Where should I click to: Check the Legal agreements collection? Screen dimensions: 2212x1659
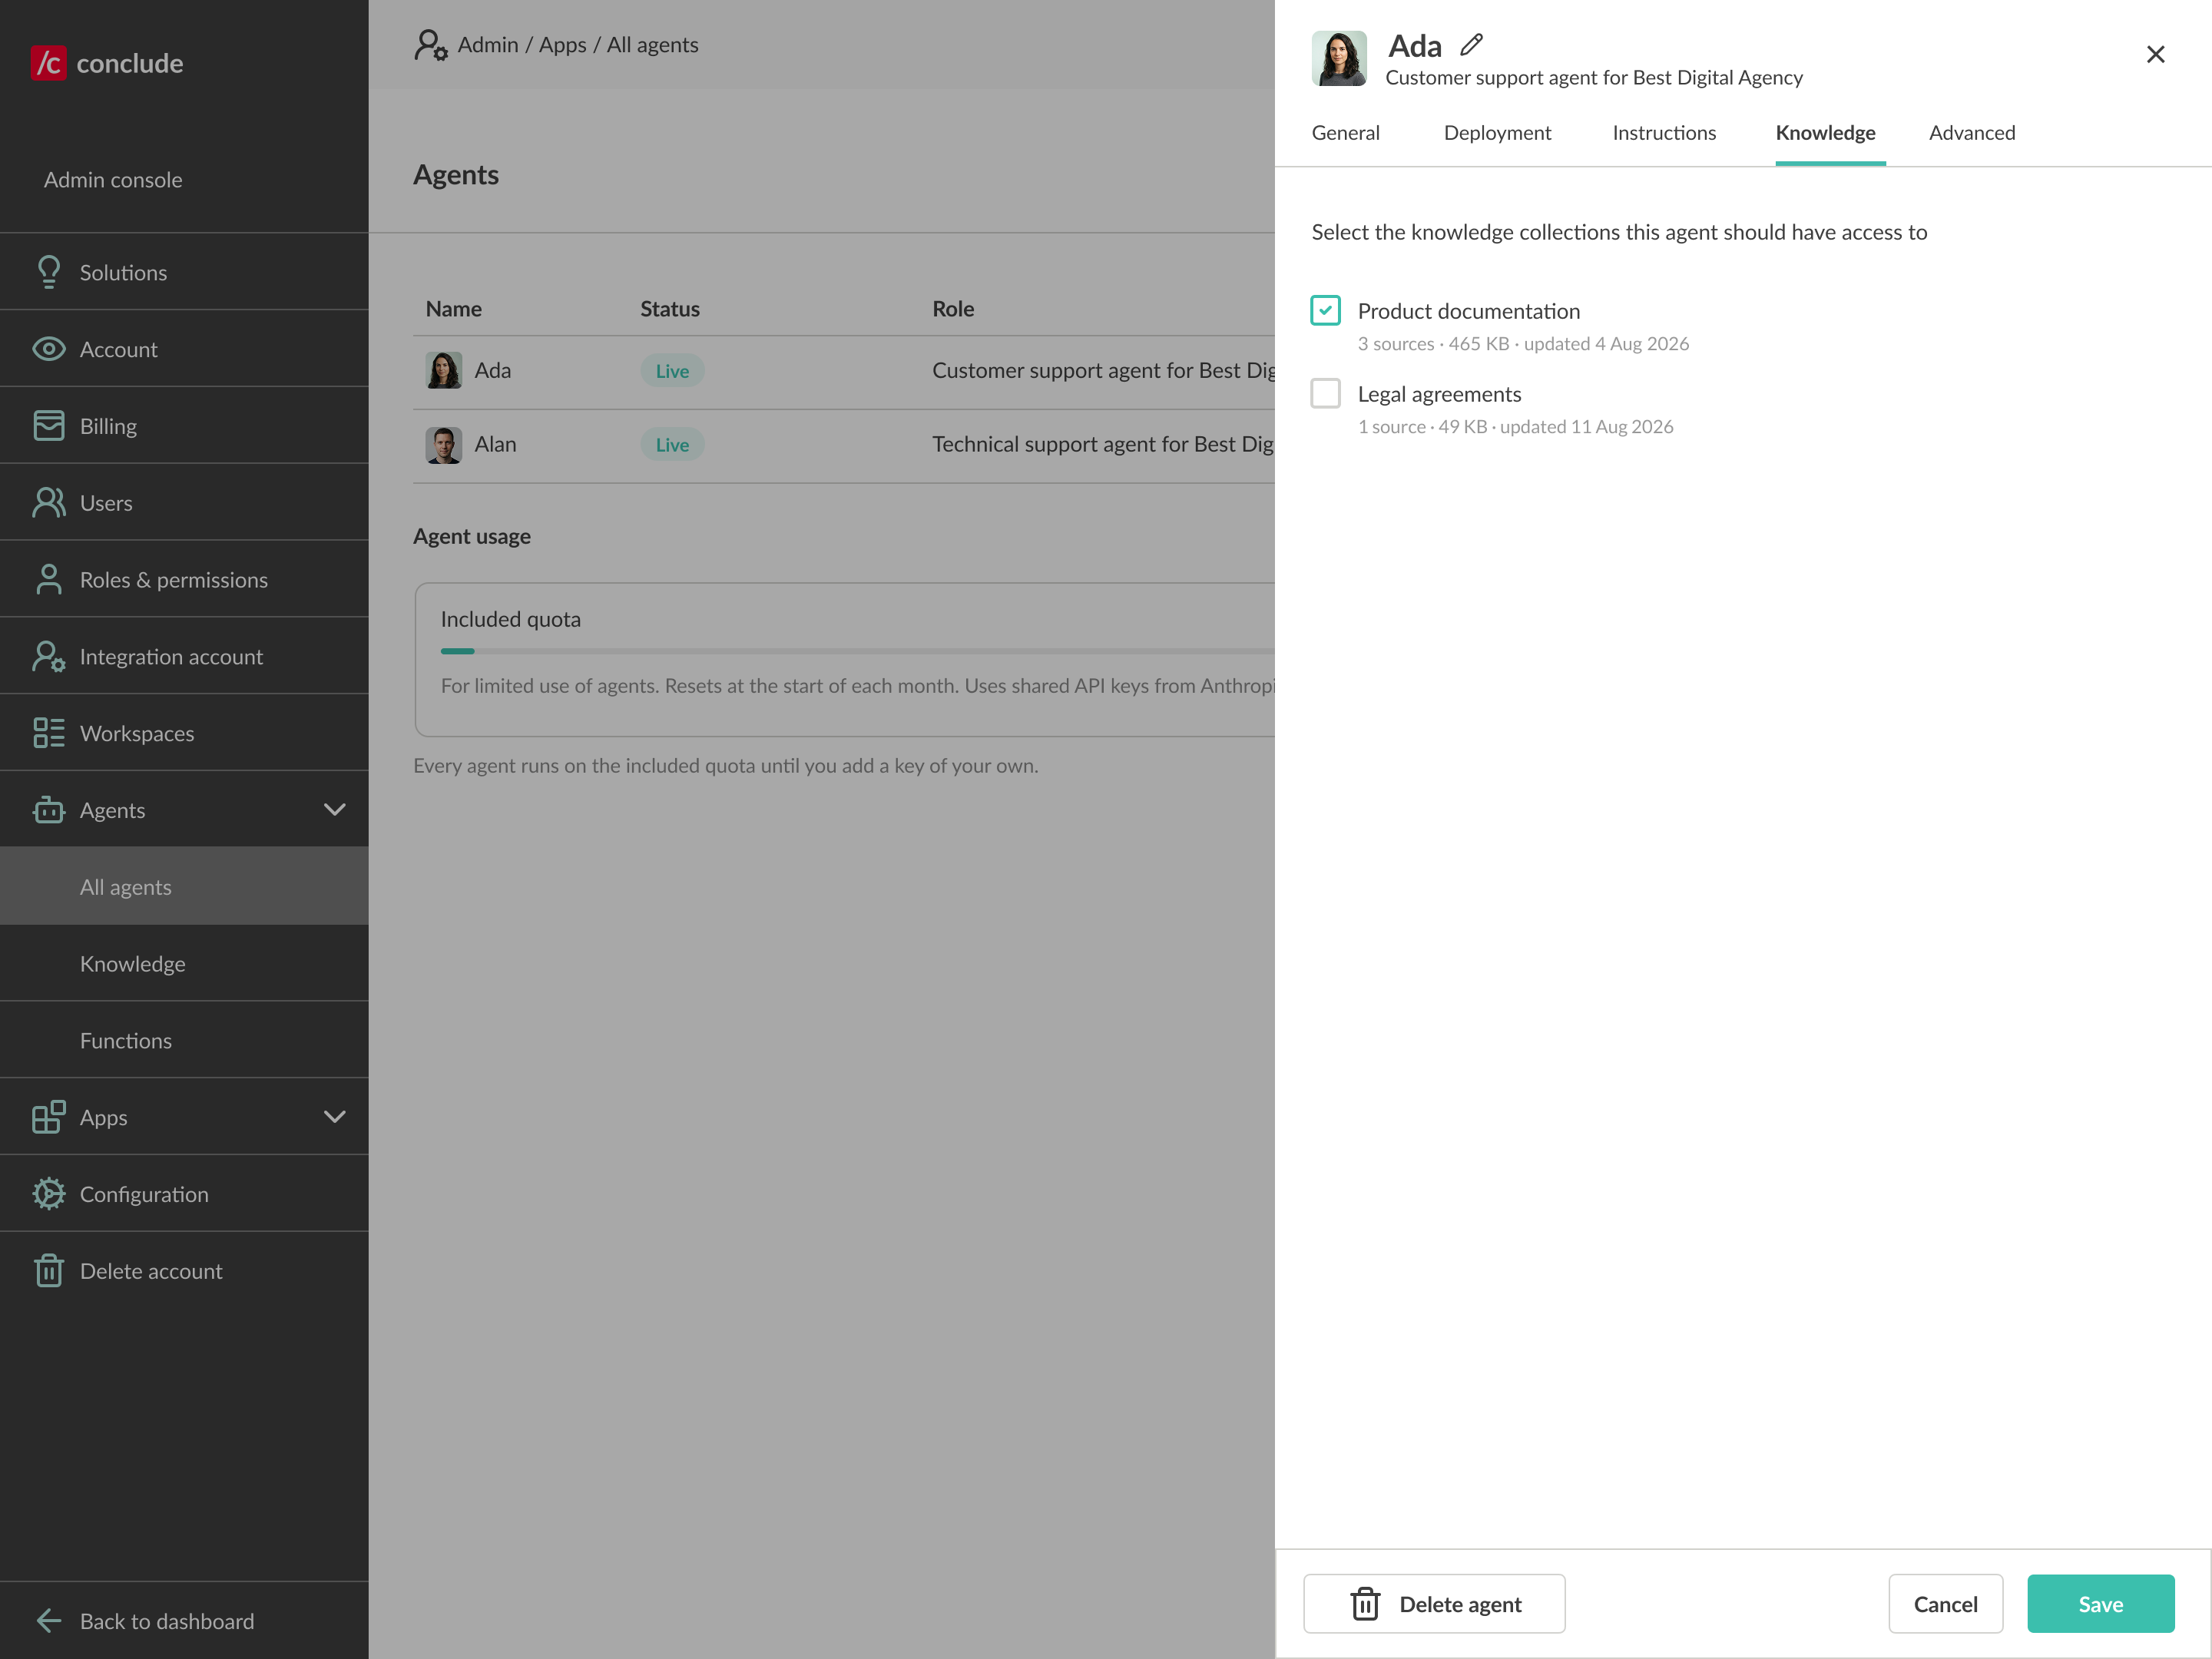click(x=1325, y=393)
